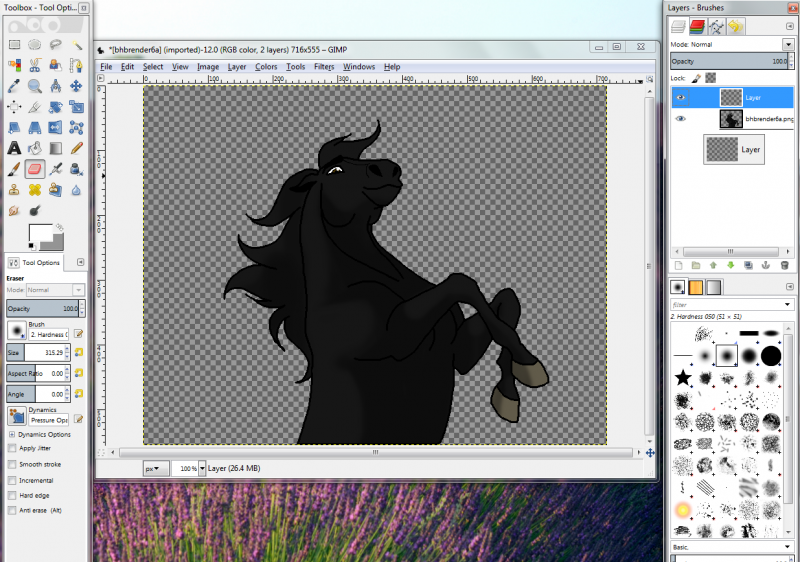Select the Airbrush tool
The height and width of the screenshot is (562, 800).
point(56,169)
